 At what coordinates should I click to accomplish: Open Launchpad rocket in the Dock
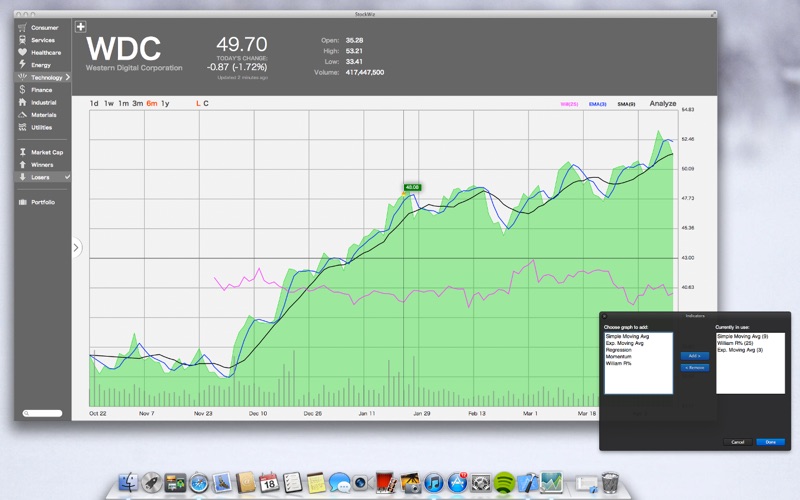[x=152, y=482]
